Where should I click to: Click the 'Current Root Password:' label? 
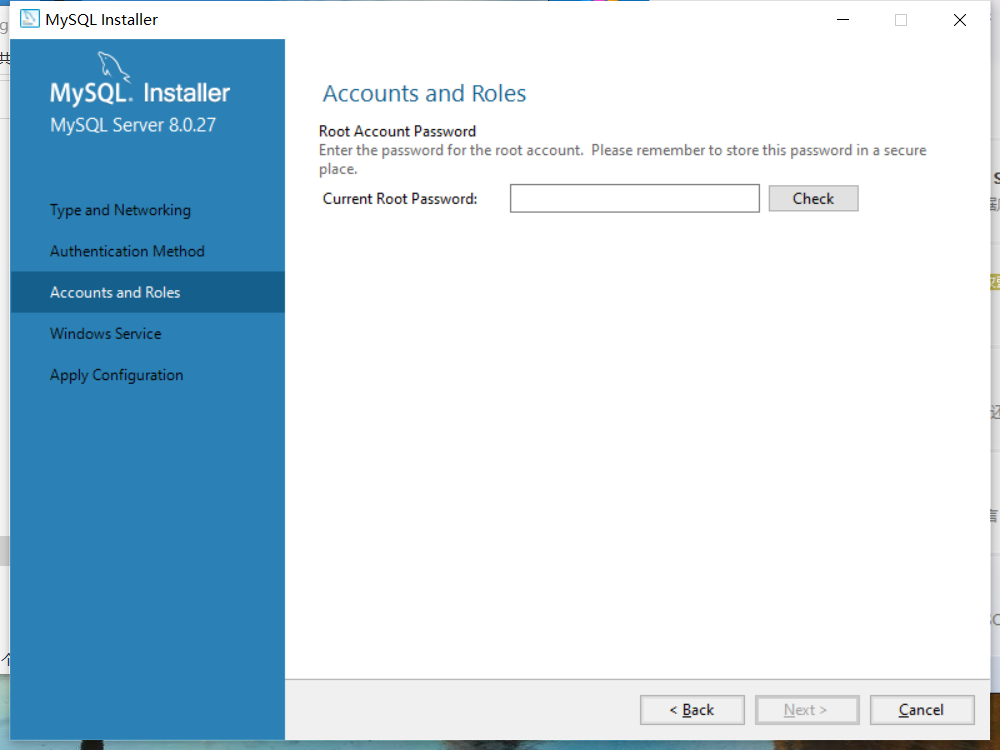(x=400, y=199)
